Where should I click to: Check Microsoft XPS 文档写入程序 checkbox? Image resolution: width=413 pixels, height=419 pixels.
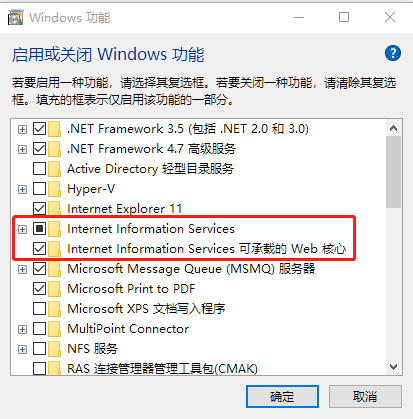[39, 309]
